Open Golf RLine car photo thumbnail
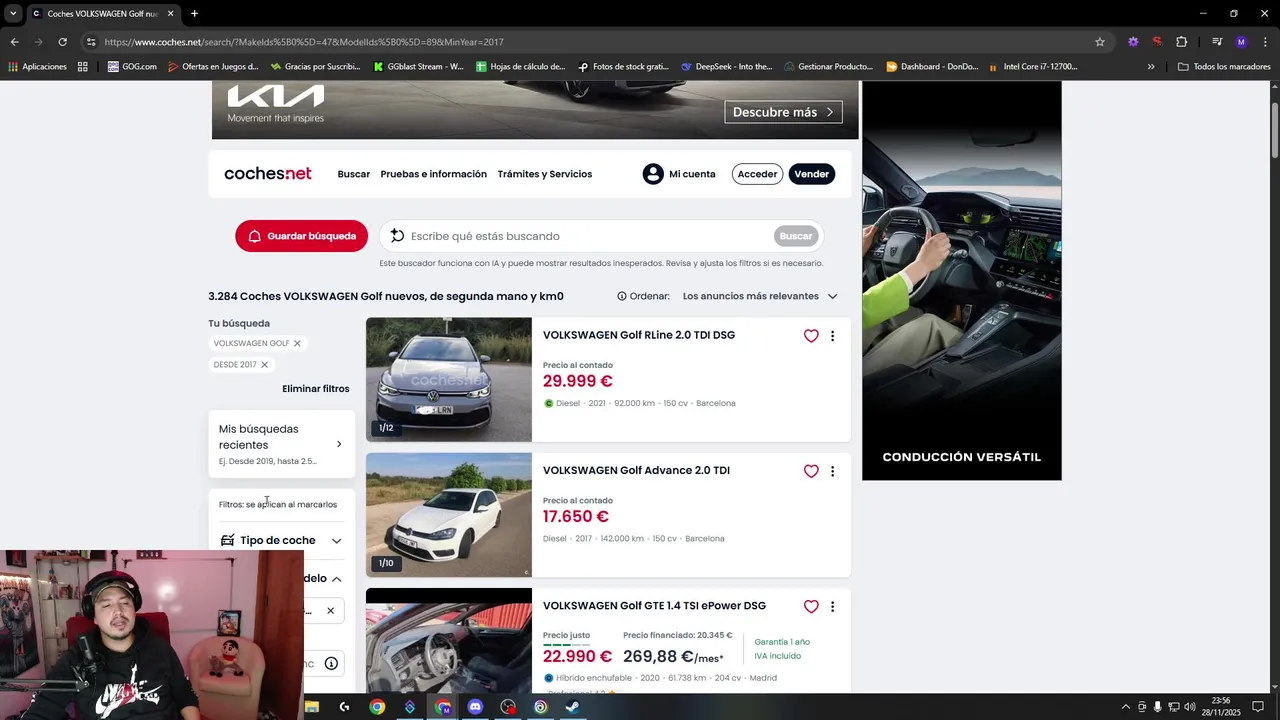This screenshot has height=720, width=1280. 449,380
